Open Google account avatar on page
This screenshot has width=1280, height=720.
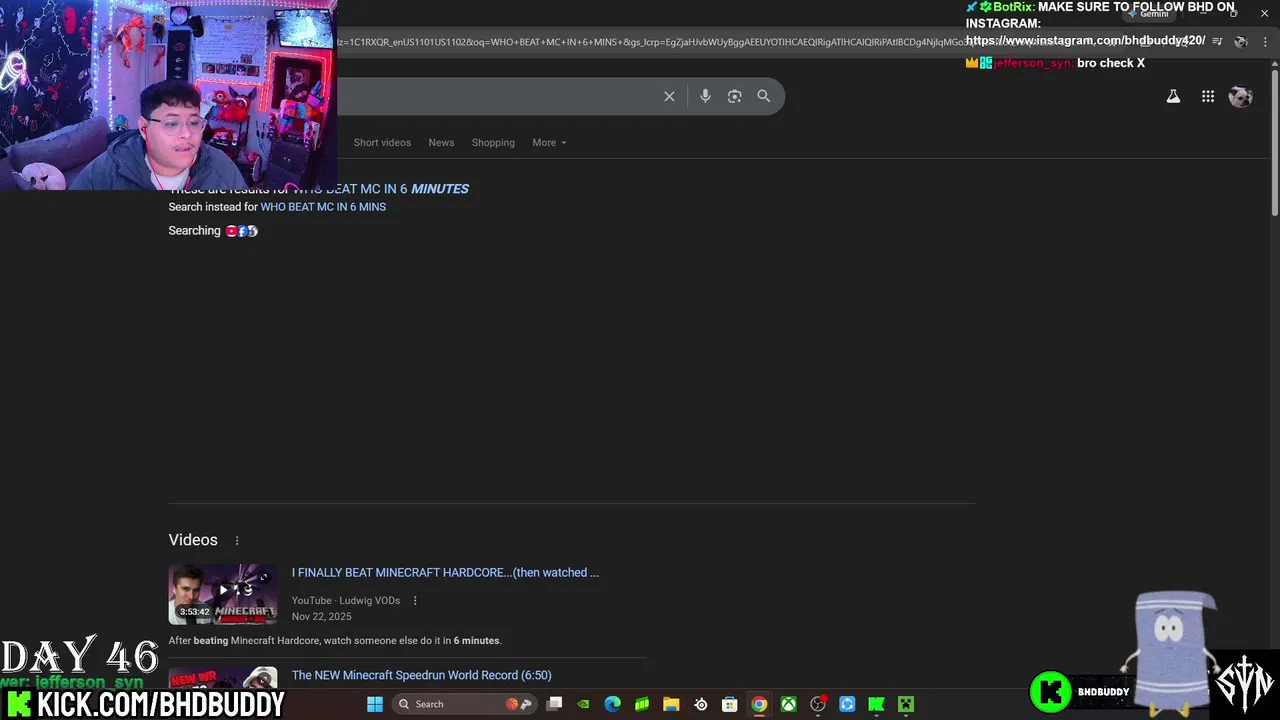coord(1241,96)
